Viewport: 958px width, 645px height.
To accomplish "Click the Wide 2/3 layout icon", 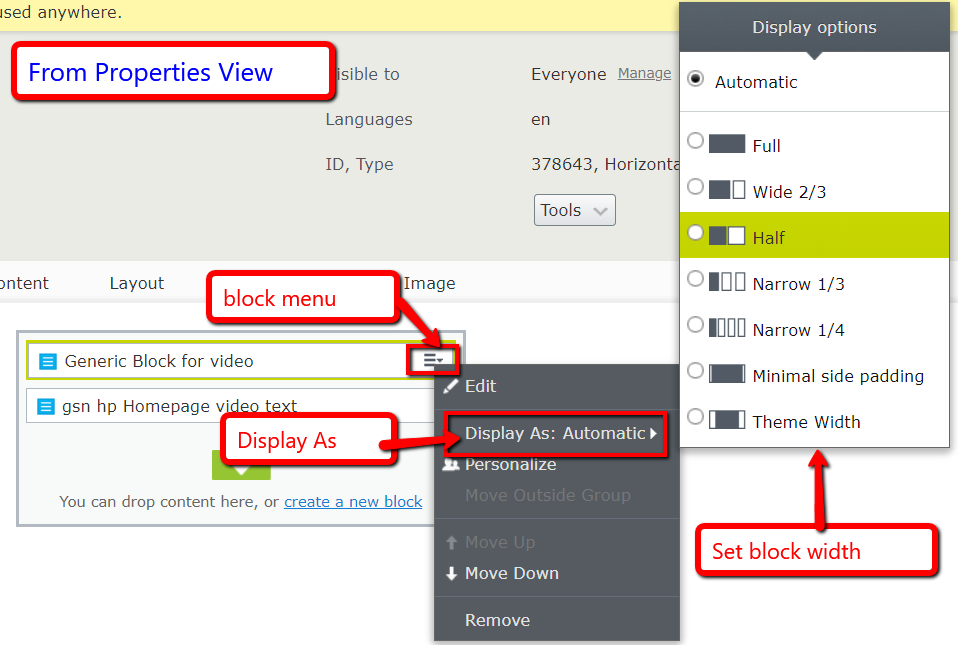I will point(727,190).
